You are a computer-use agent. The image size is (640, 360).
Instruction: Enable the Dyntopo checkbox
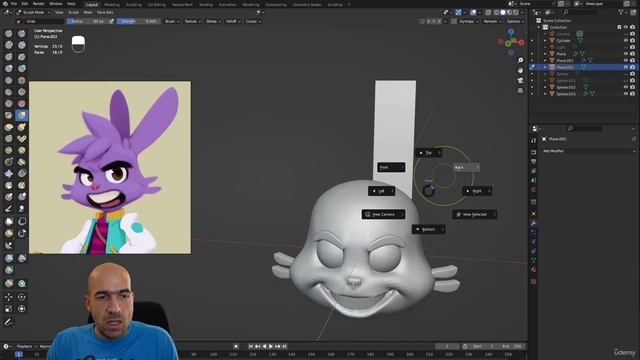[454, 21]
